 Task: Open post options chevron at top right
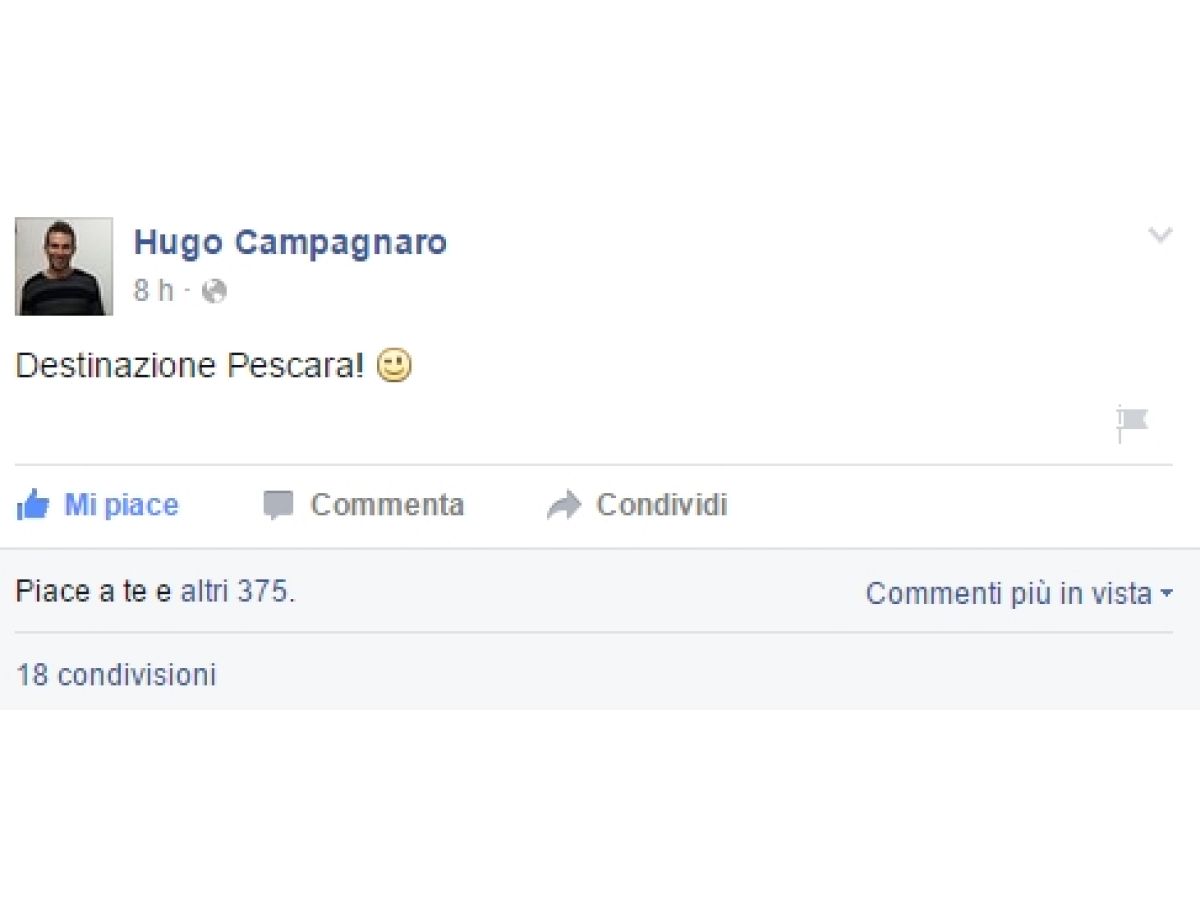(1160, 235)
